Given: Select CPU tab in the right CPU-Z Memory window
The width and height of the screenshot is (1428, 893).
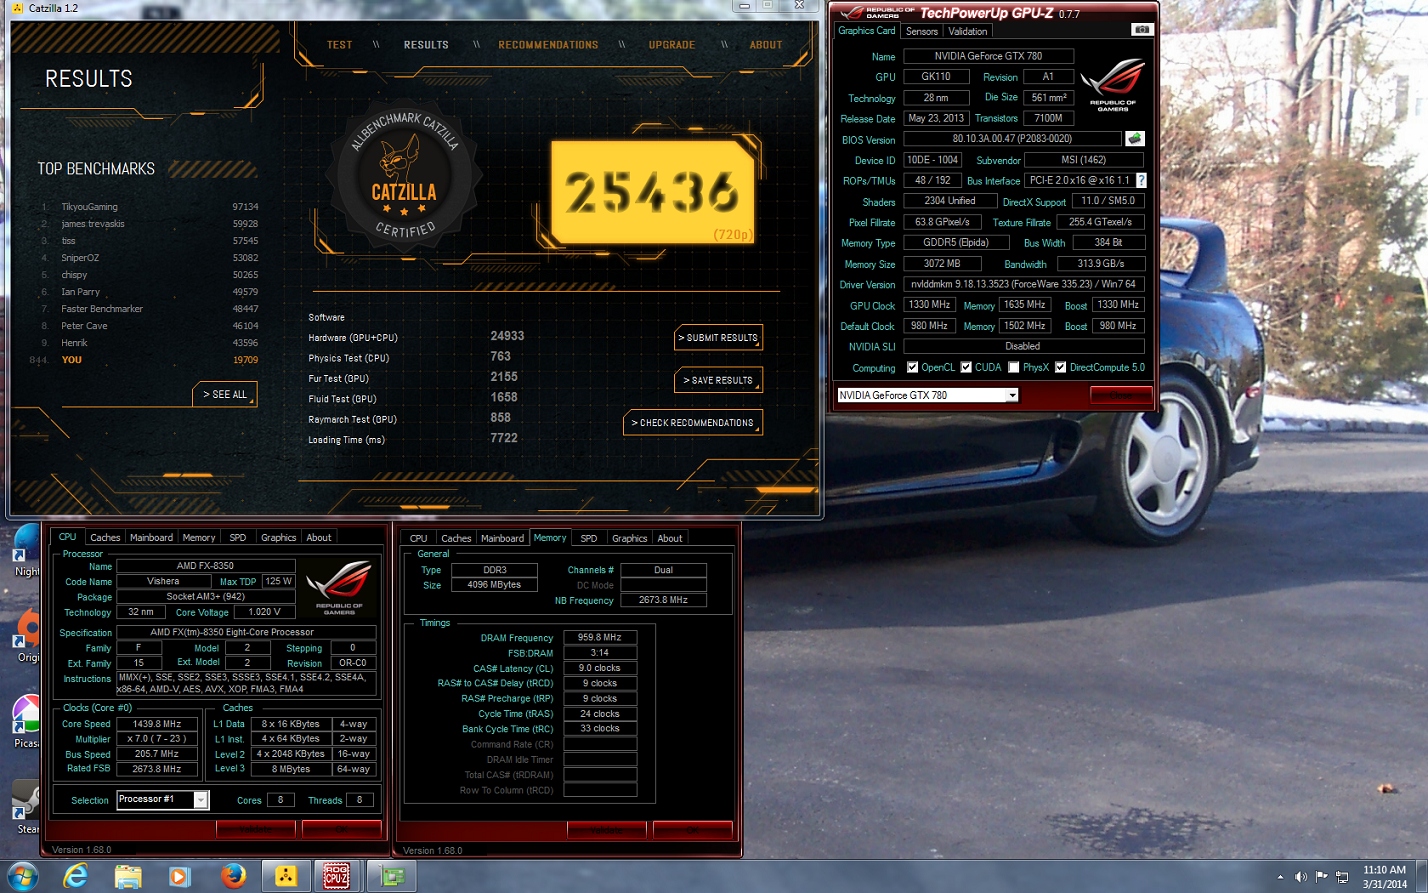Looking at the screenshot, I should coord(418,538).
